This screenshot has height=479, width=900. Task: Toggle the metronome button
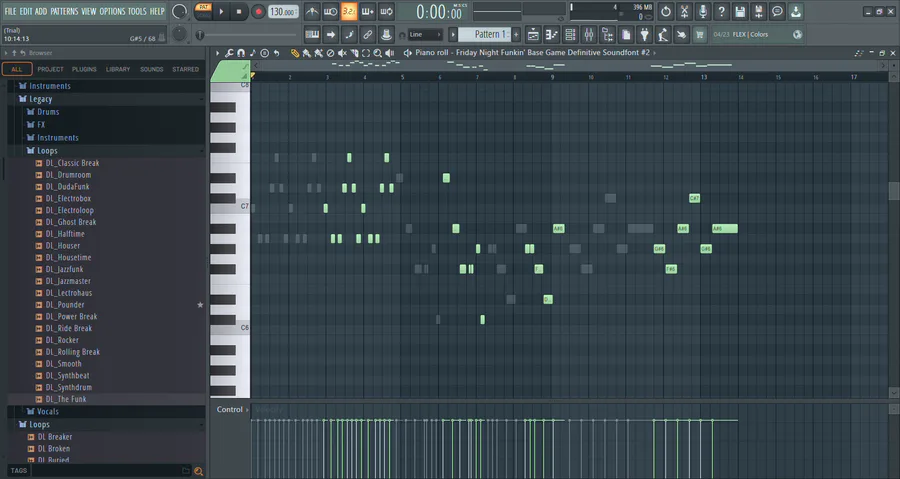(x=312, y=11)
